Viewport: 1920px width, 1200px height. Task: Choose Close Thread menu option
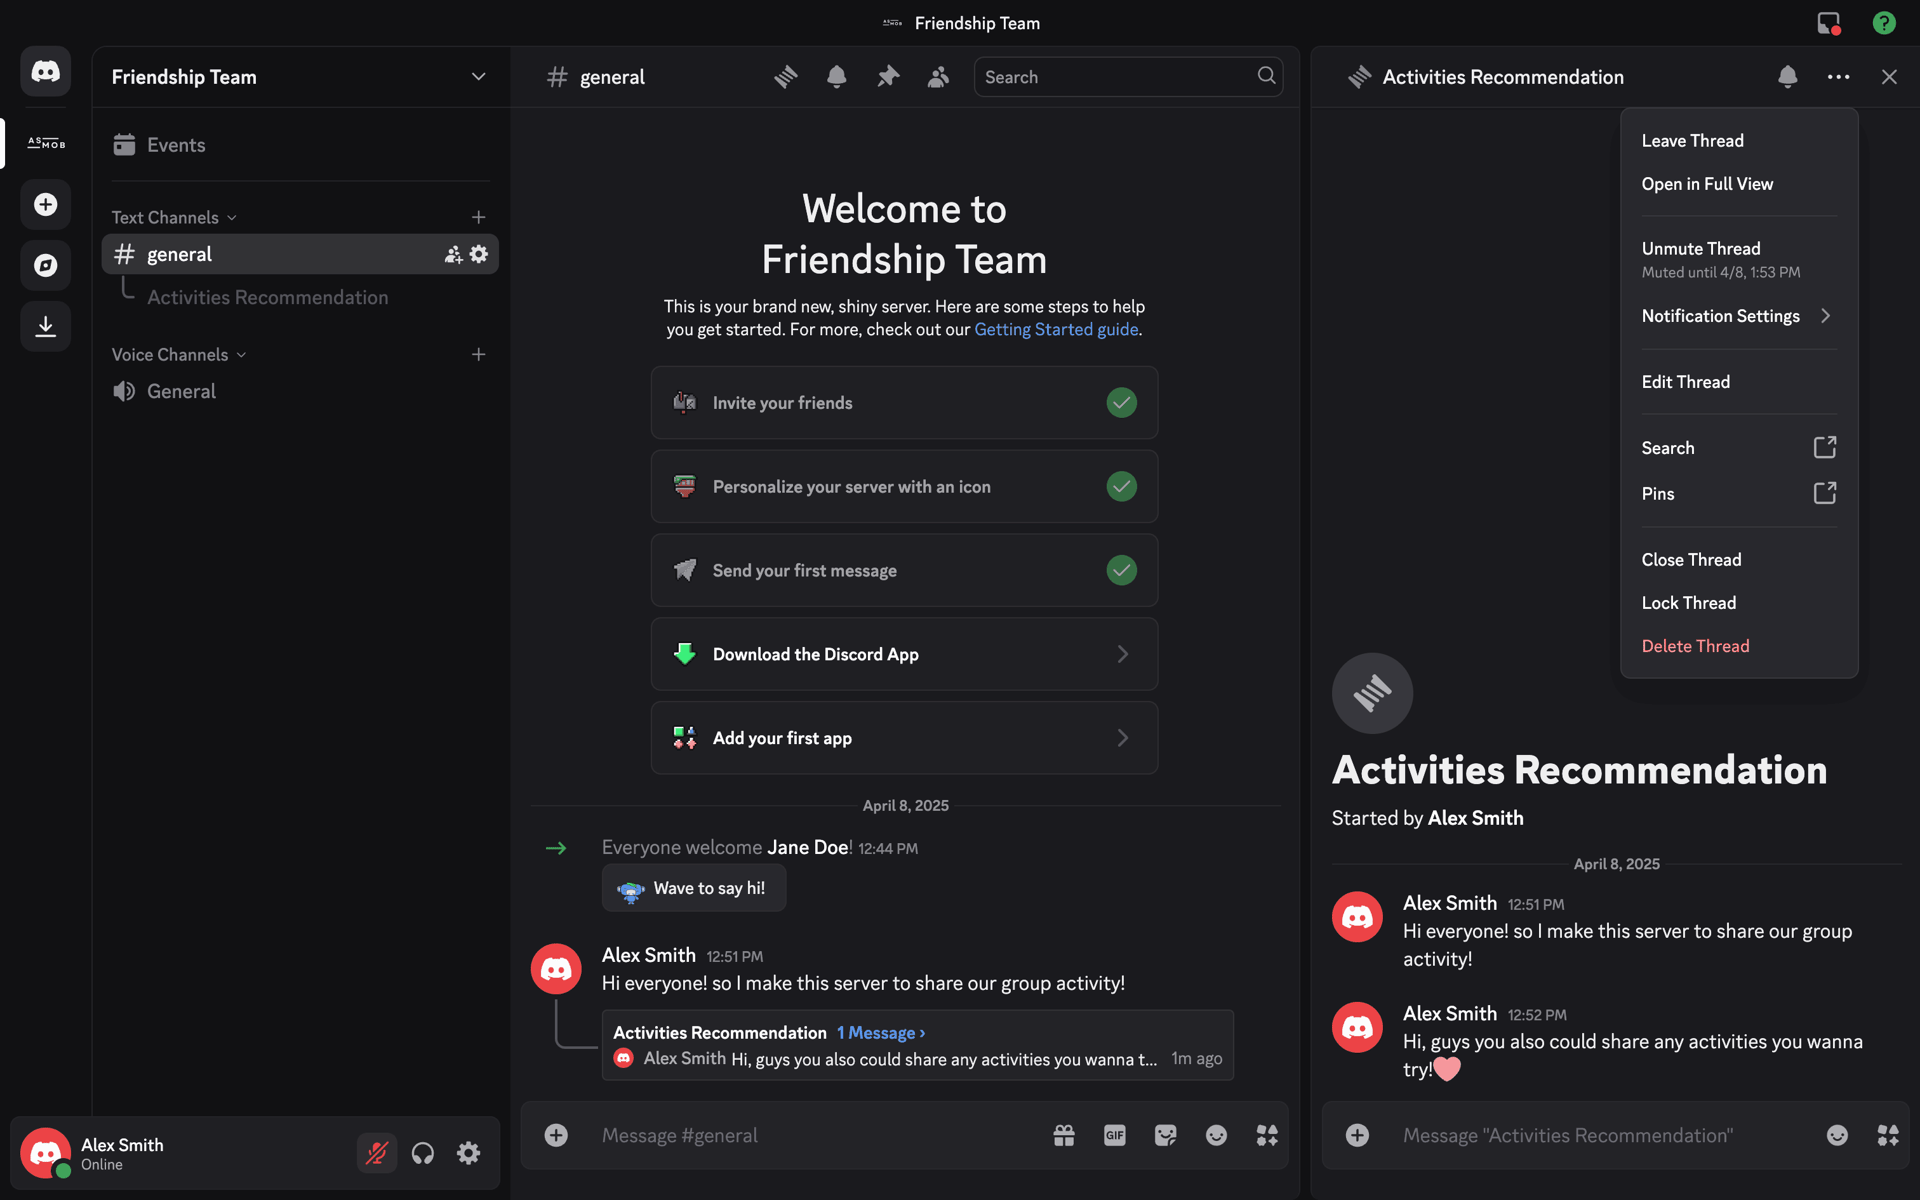point(1739,560)
